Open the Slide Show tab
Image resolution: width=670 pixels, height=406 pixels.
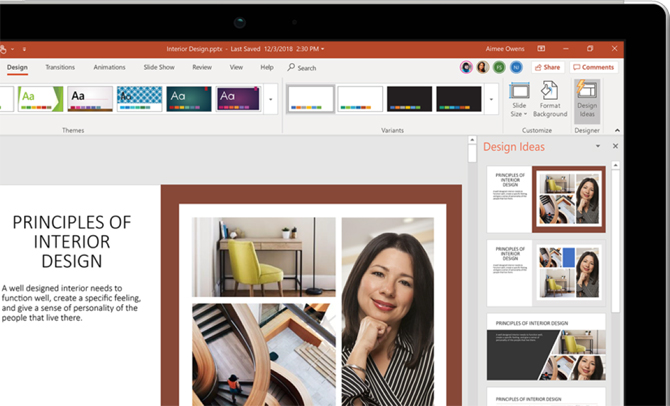(x=159, y=67)
